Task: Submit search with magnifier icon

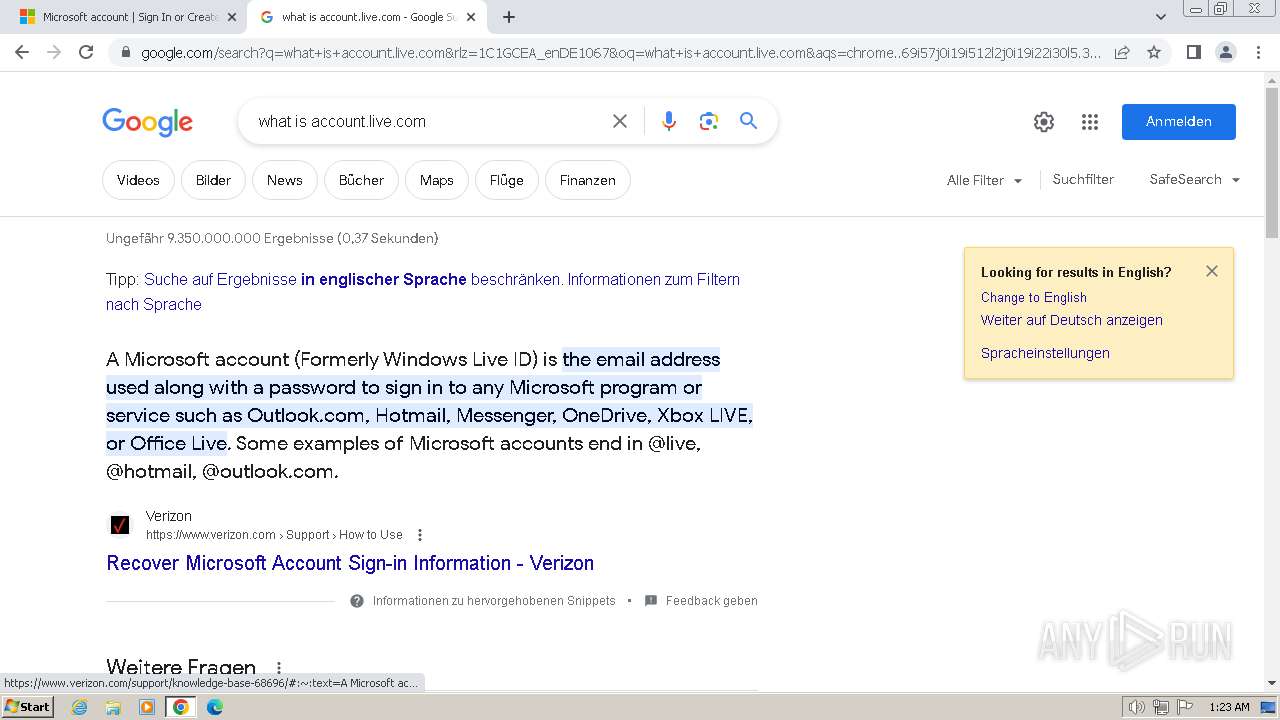Action: 748,121
